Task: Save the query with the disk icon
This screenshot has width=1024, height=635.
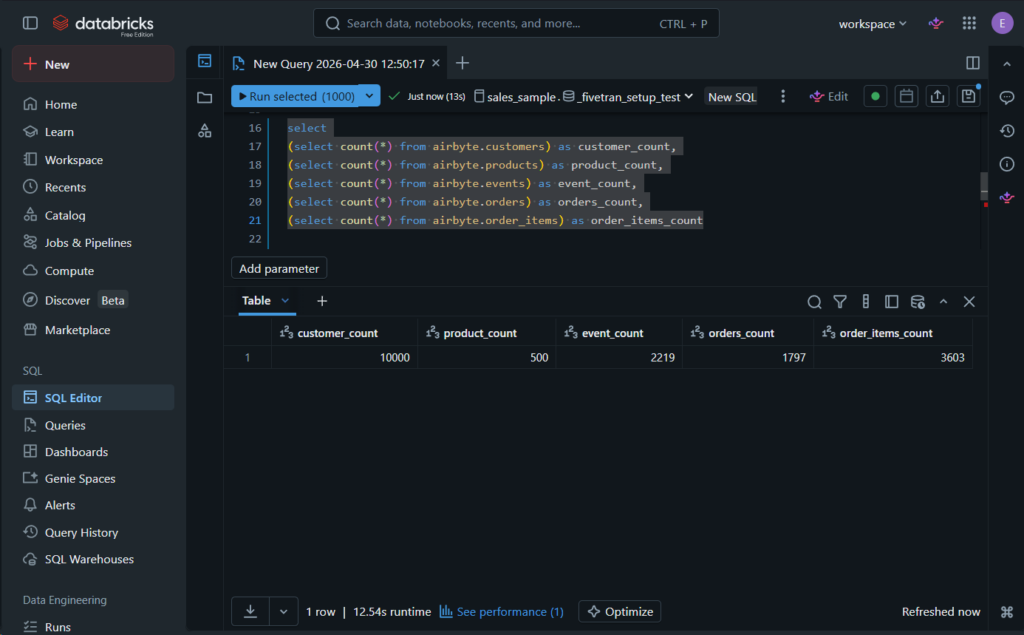Action: point(968,96)
